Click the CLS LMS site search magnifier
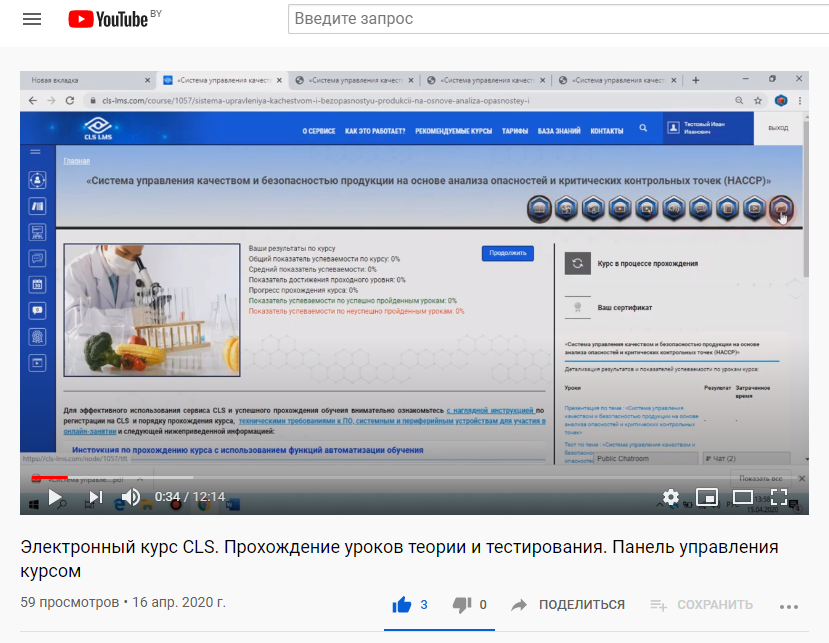829x643 pixels. 643,128
